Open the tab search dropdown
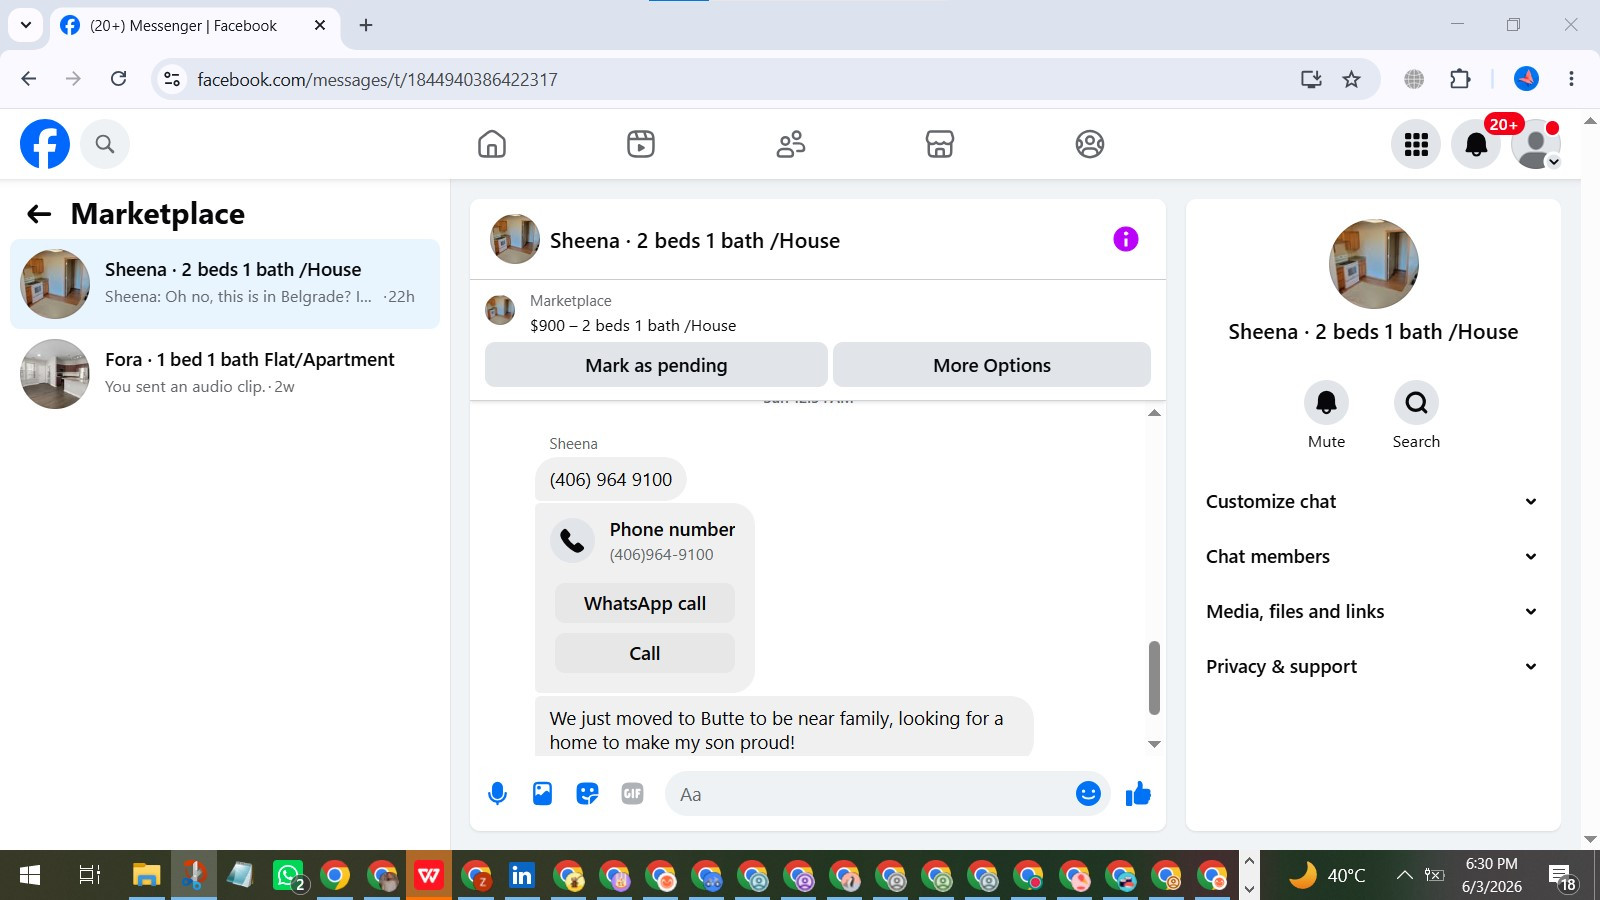This screenshot has height=900, width=1600. [x=26, y=26]
